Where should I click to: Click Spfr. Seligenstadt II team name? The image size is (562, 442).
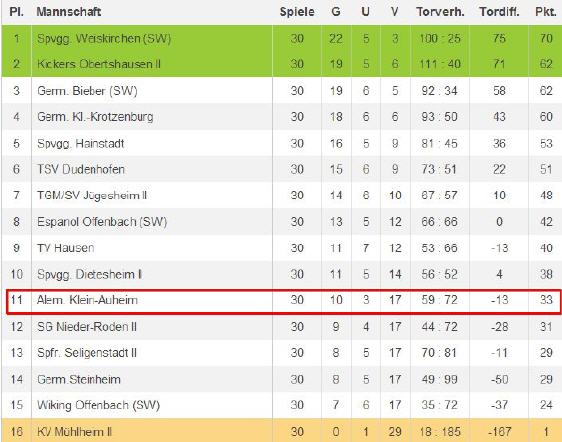(87, 353)
